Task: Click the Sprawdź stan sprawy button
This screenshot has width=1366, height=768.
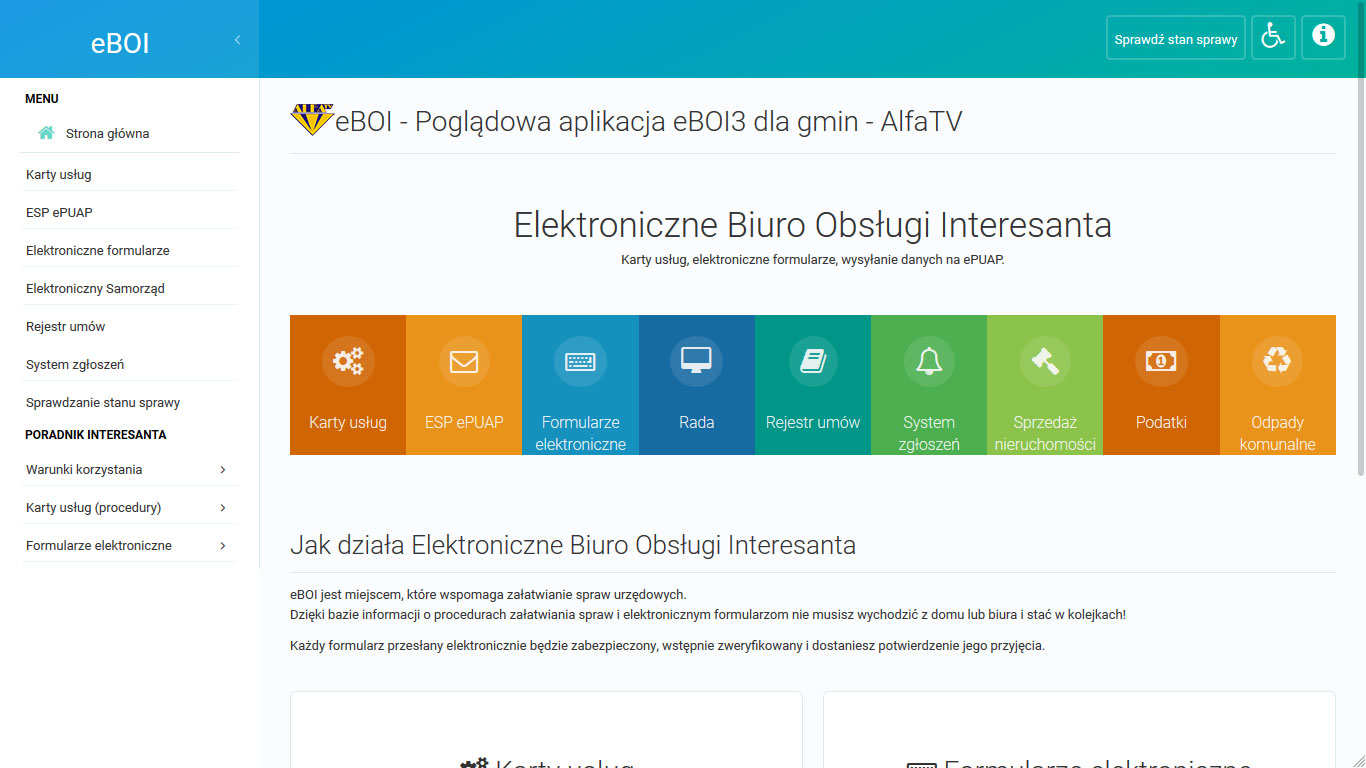Action: click(1175, 37)
